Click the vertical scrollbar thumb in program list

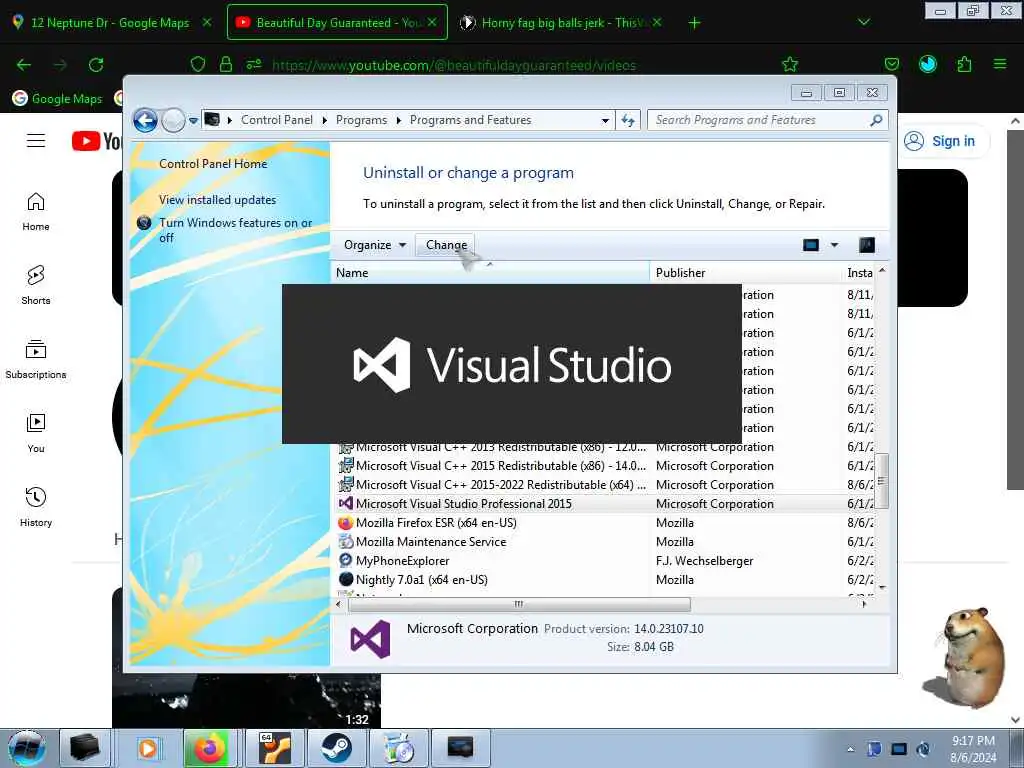click(x=882, y=481)
